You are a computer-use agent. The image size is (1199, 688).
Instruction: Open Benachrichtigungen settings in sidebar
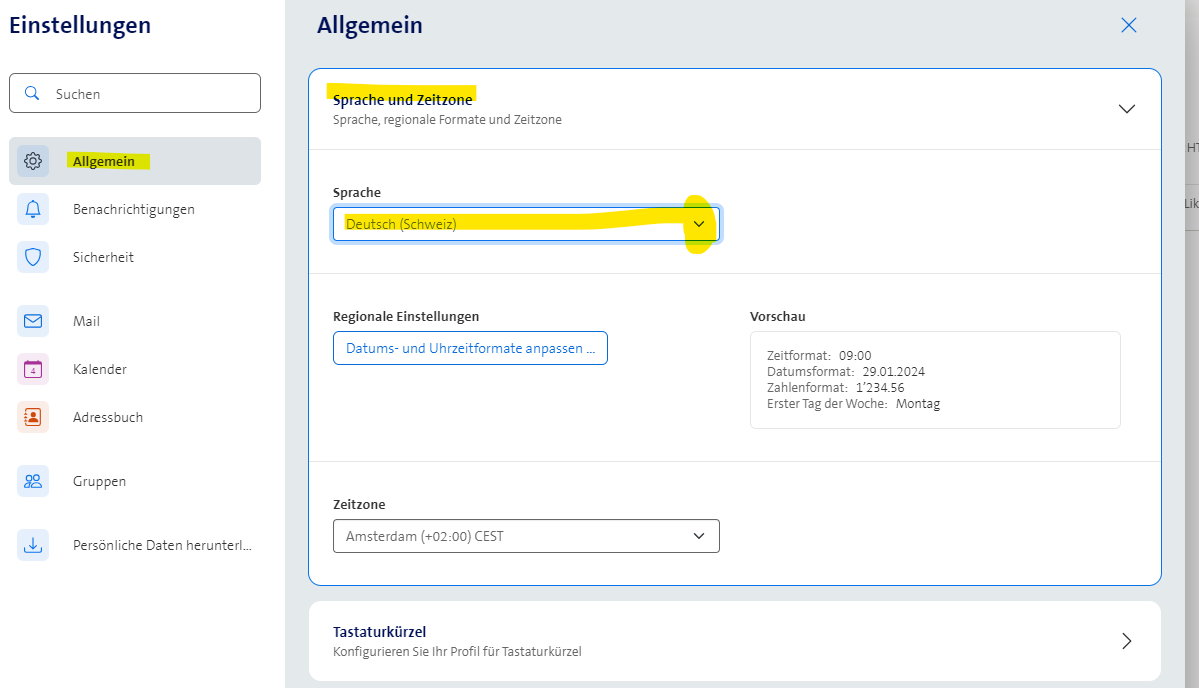pyautogui.click(x=134, y=209)
